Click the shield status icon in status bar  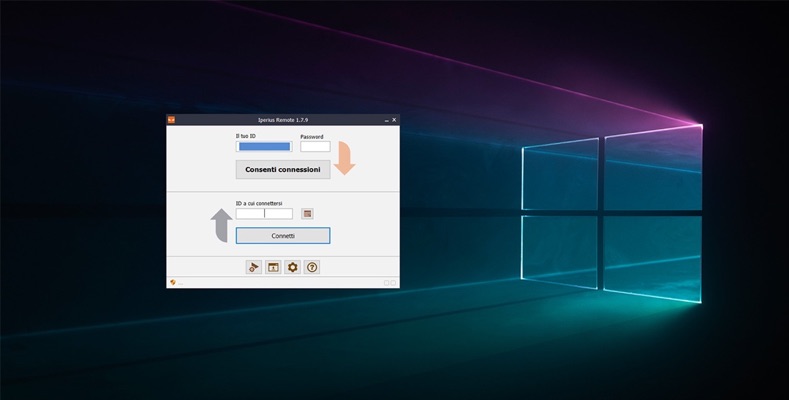173,283
